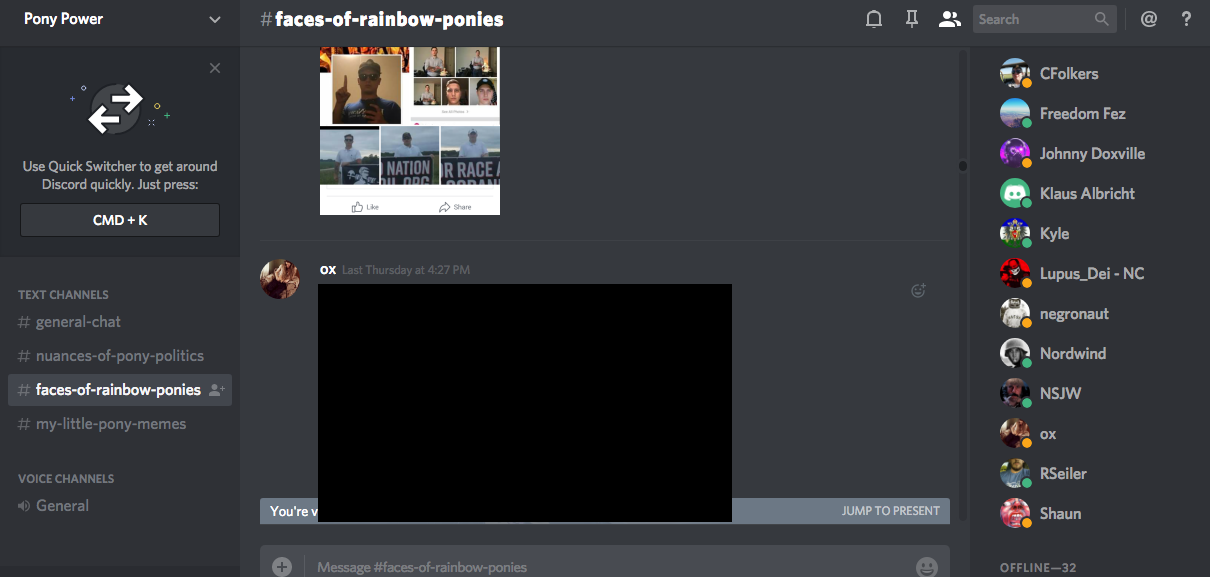Expand the Pony Power server dropdown
This screenshot has height=577, width=1210.
click(215, 19)
